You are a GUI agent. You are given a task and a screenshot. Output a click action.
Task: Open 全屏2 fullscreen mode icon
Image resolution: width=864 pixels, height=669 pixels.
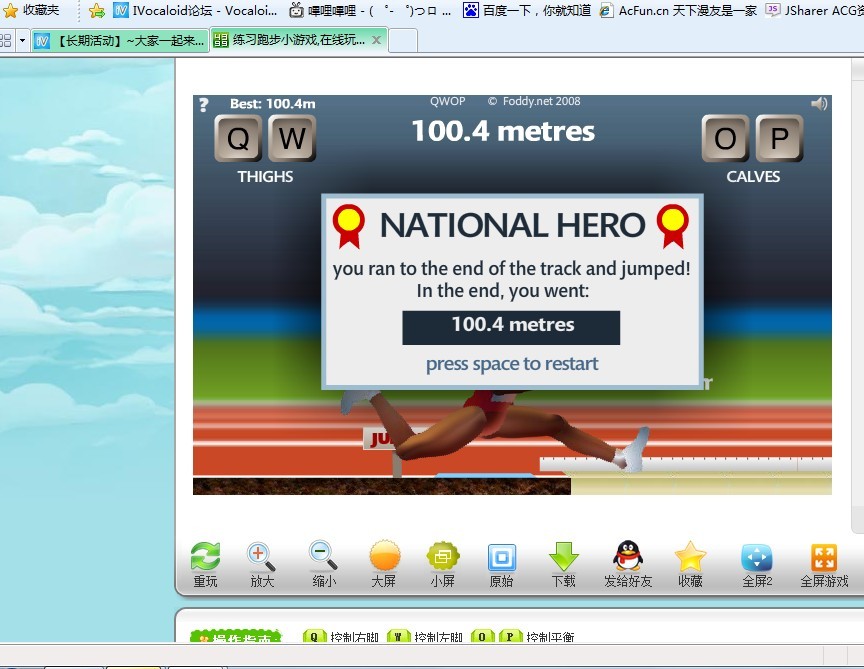[757, 557]
